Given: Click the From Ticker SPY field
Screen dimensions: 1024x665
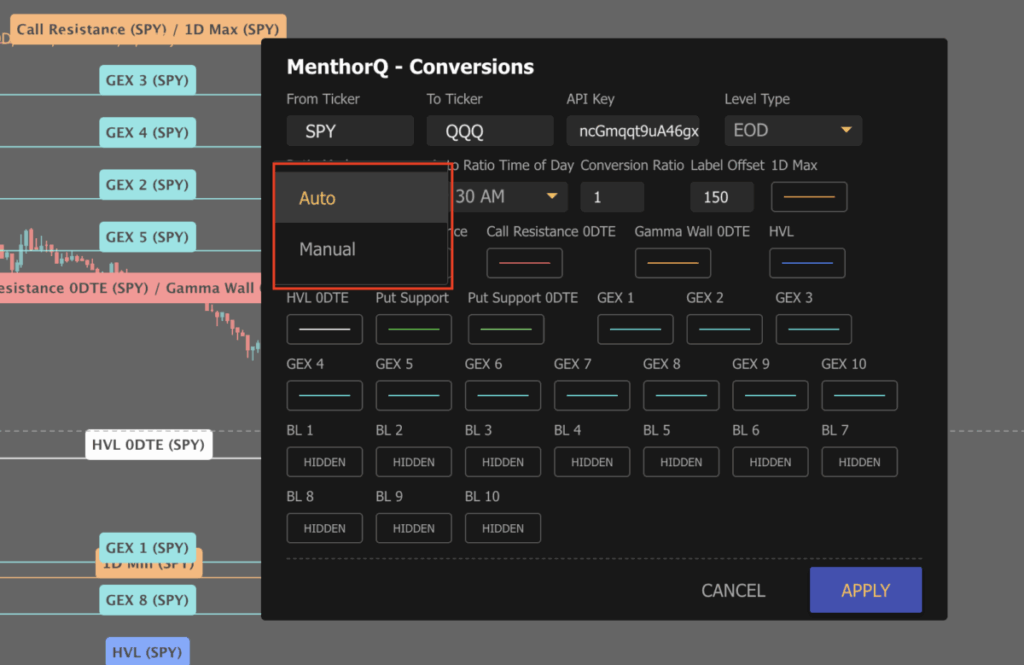Looking at the screenshot, I should click(349, 130).
